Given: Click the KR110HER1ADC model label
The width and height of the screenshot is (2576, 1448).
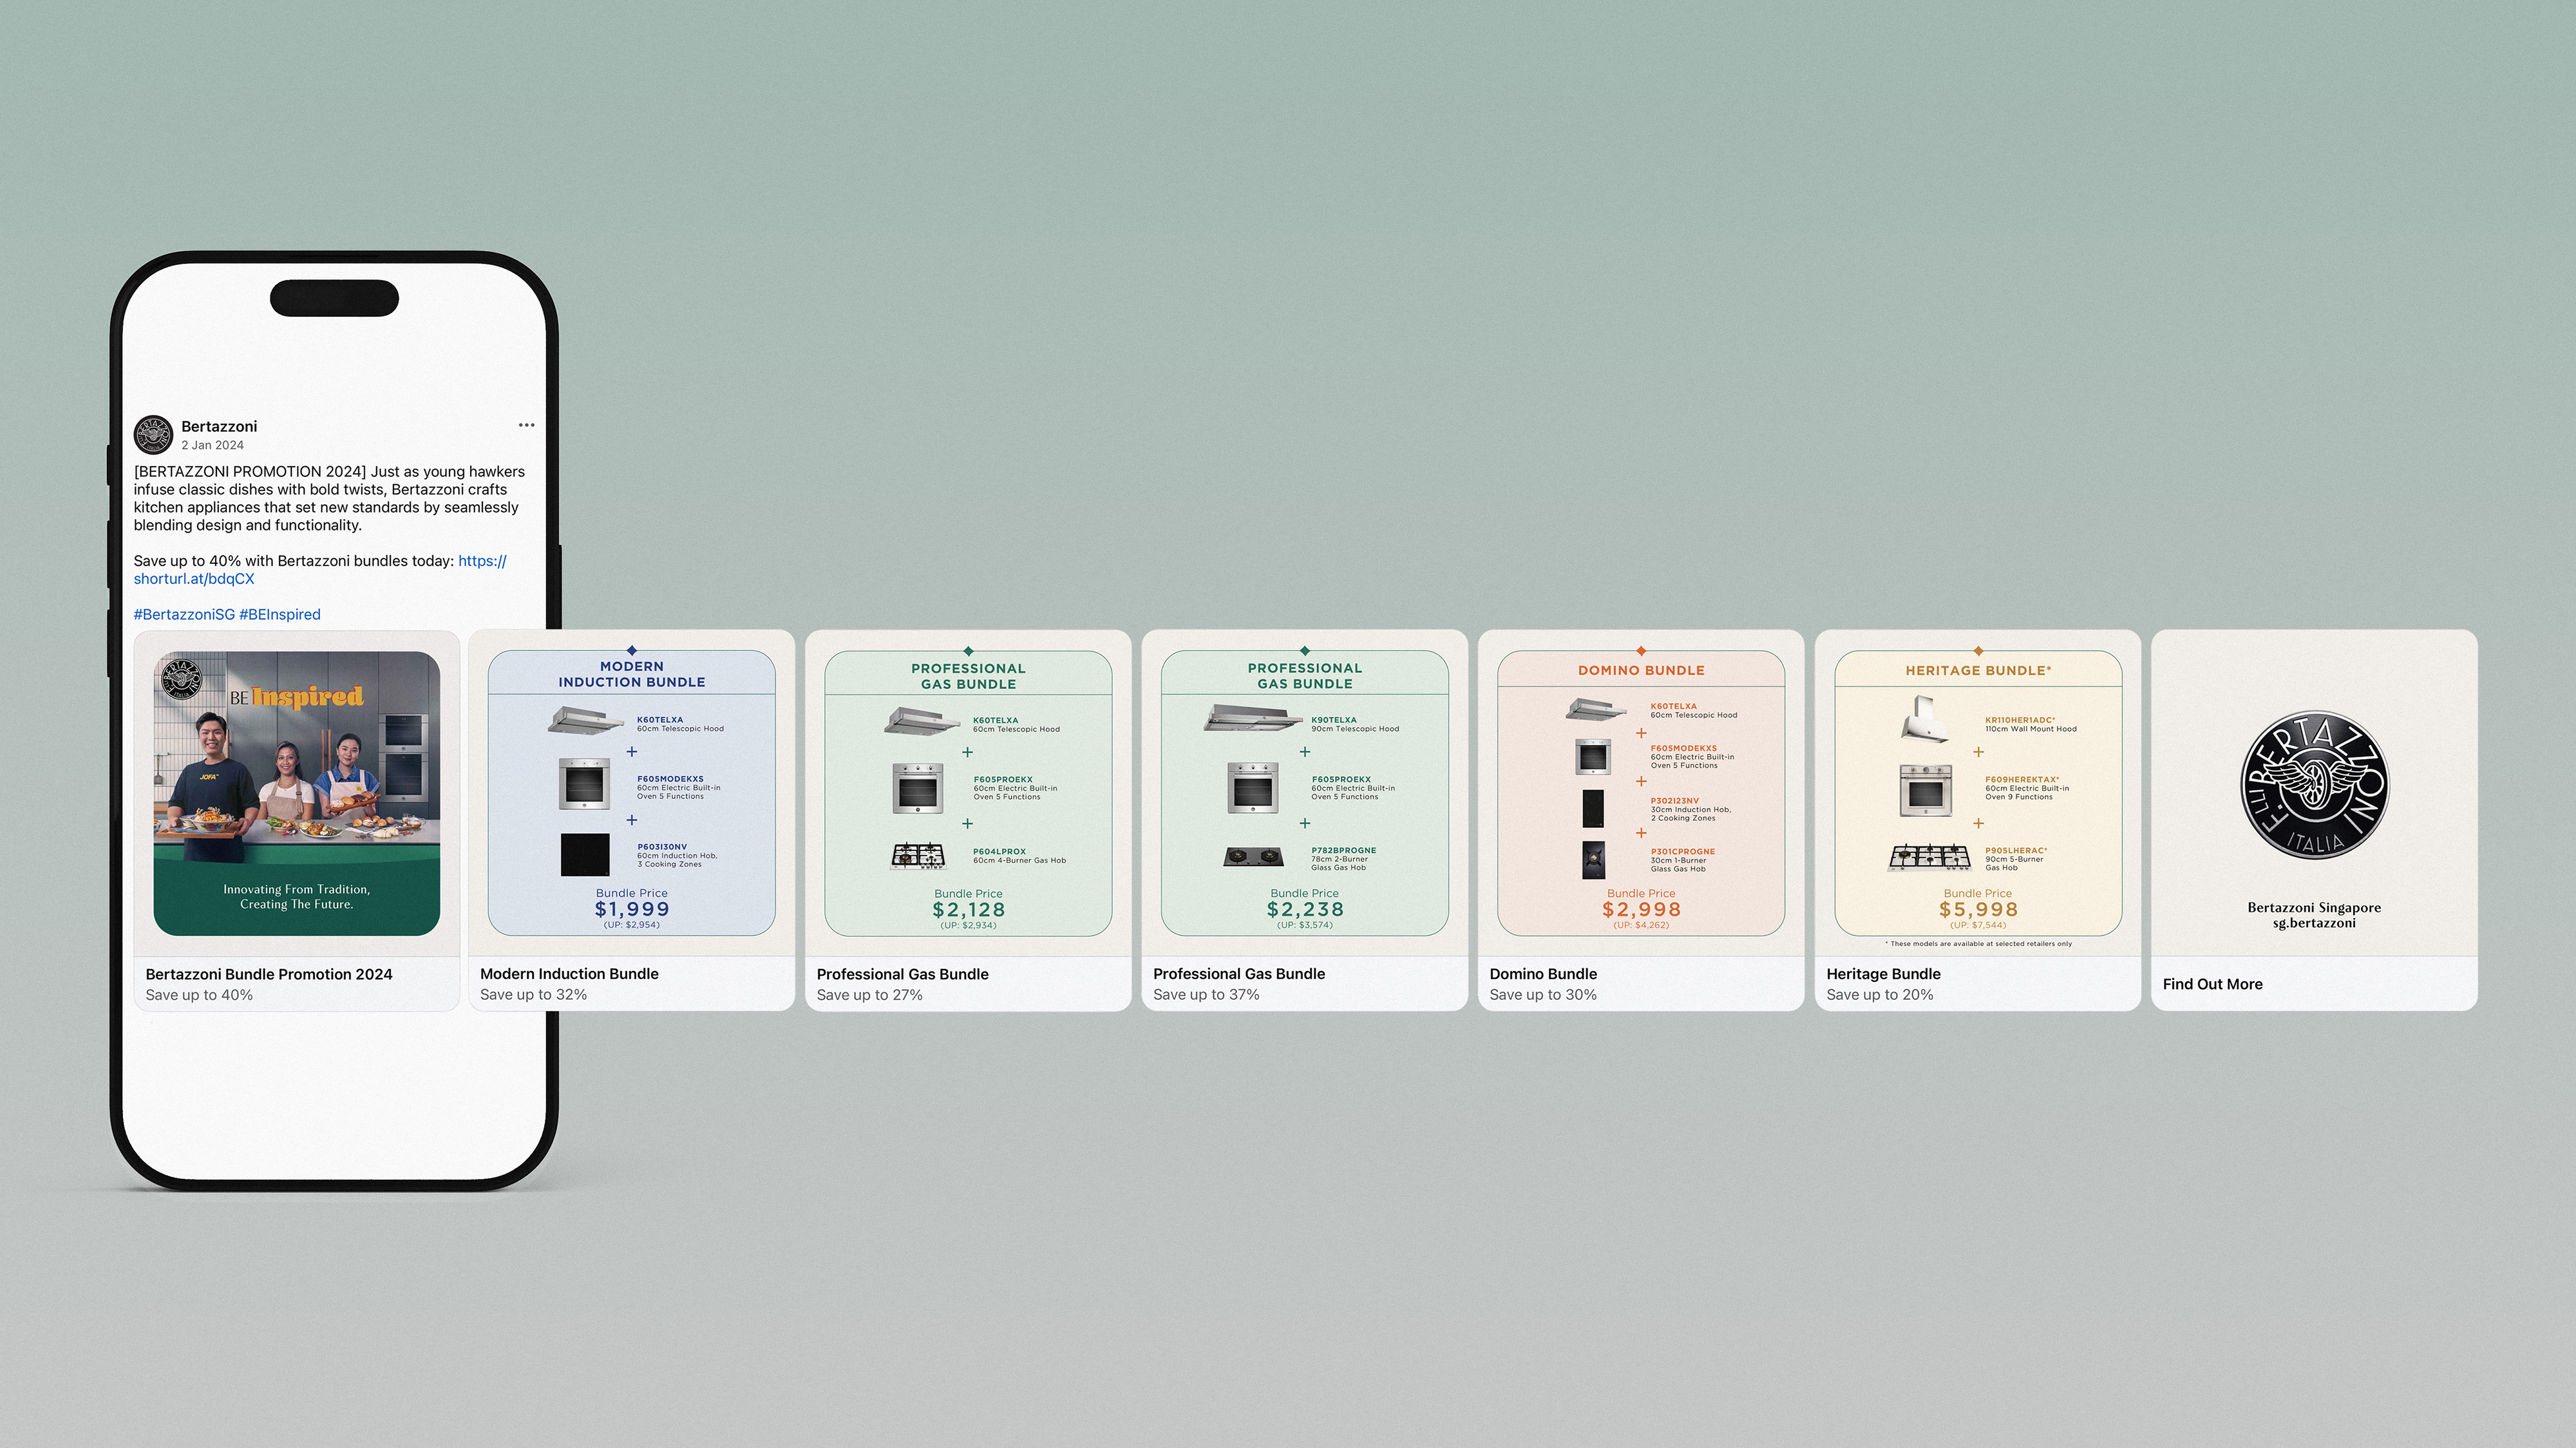Looking at the screenshot, I should (2020, 720).
